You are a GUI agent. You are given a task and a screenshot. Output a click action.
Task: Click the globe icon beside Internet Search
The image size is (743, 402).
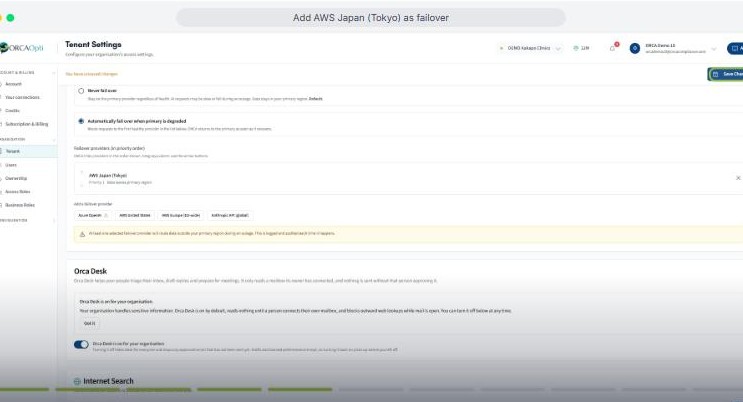(77, 381)
